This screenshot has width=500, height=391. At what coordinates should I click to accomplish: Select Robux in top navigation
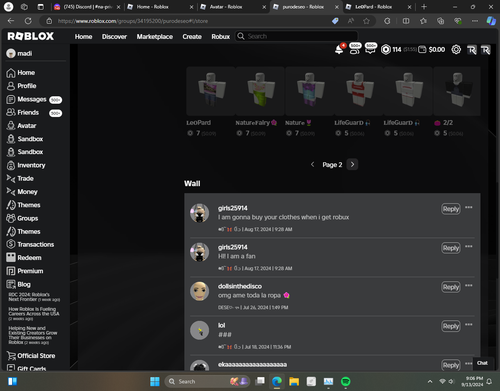(x=221, y=36)
